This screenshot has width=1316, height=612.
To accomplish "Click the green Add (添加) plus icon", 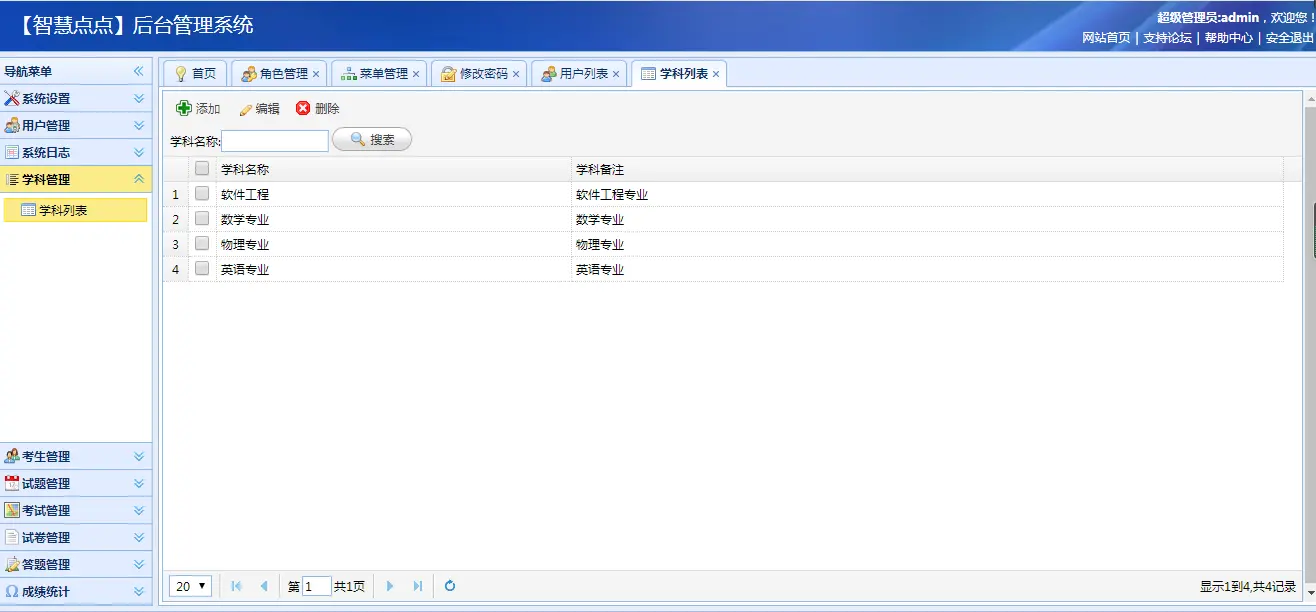I will click(184, 108).
